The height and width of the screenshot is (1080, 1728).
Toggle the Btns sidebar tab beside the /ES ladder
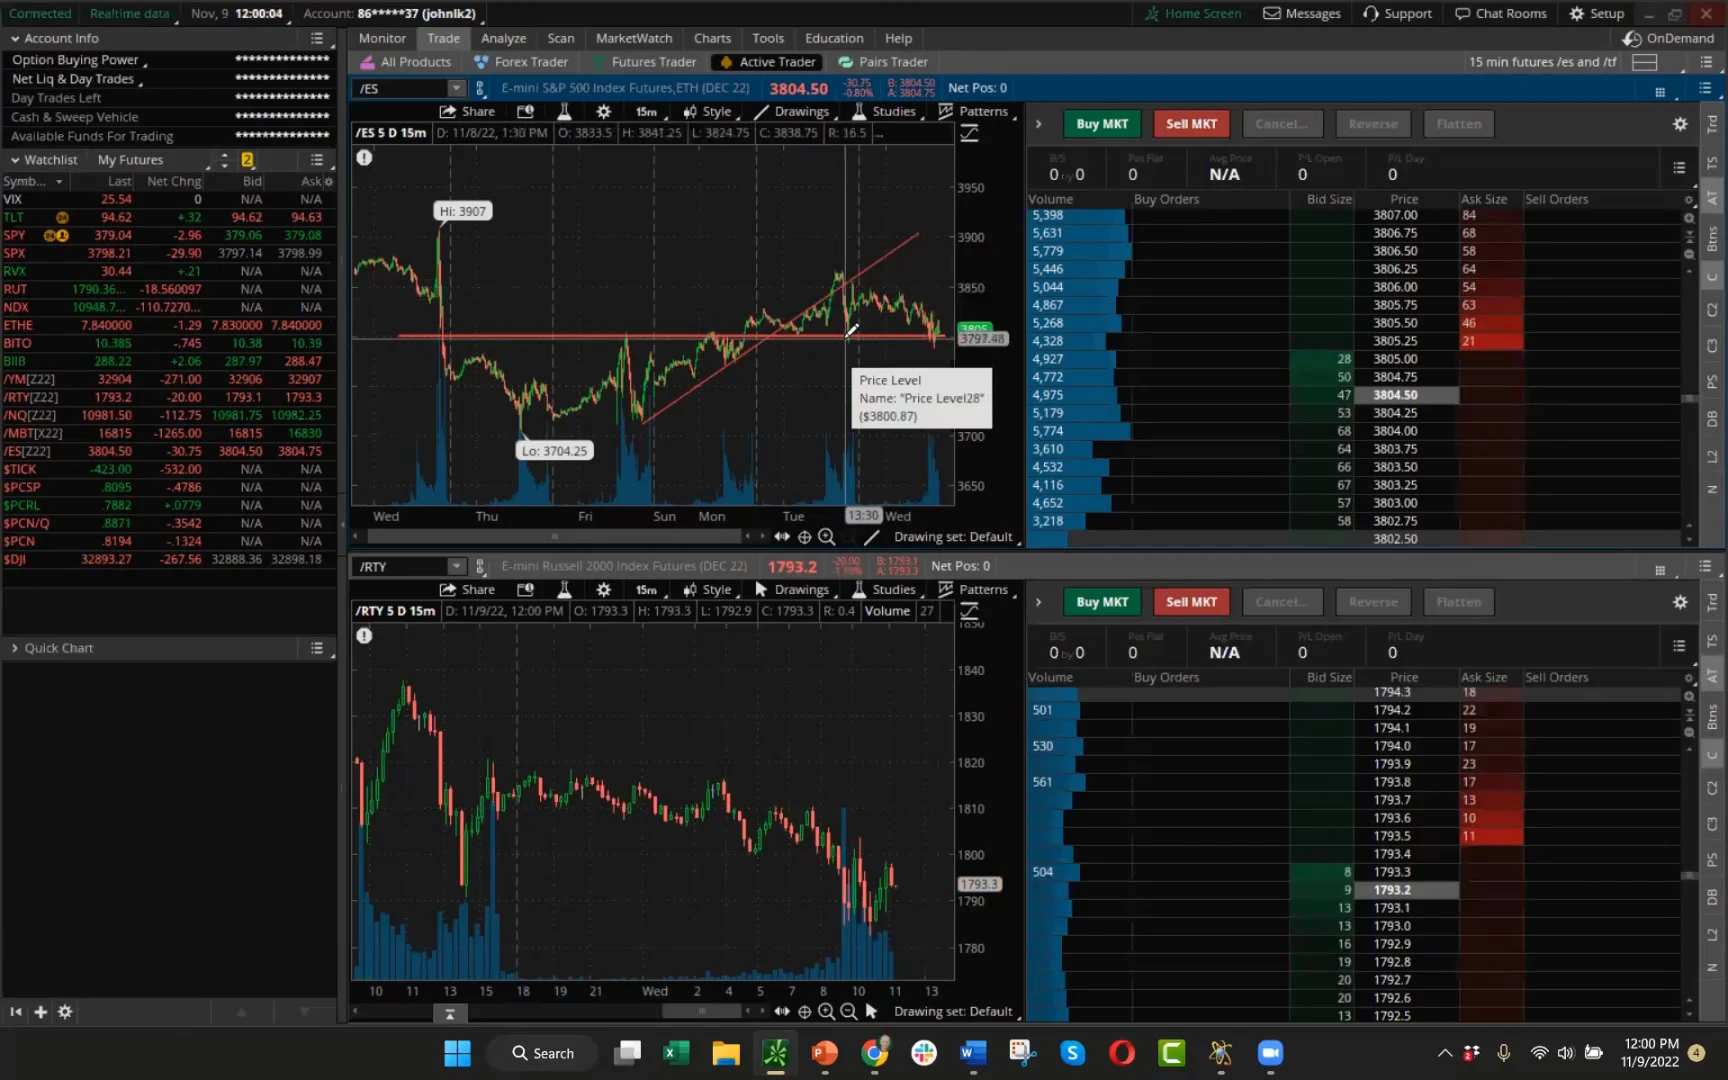[1712, 238]
